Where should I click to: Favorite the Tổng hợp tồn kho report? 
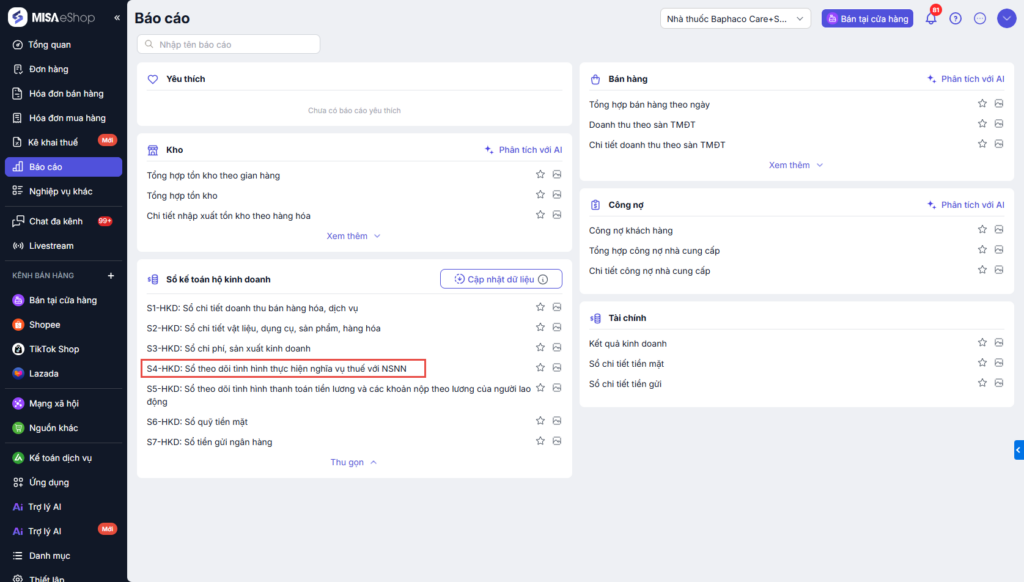click(x=540, y=195)
